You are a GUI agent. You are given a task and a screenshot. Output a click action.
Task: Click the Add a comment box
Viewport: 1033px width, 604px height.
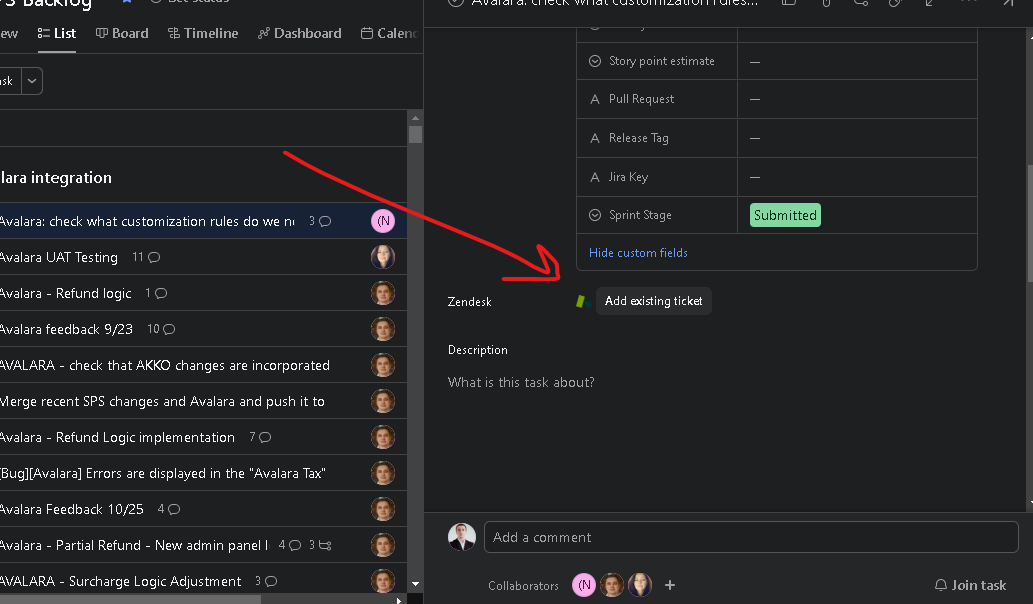751,537
